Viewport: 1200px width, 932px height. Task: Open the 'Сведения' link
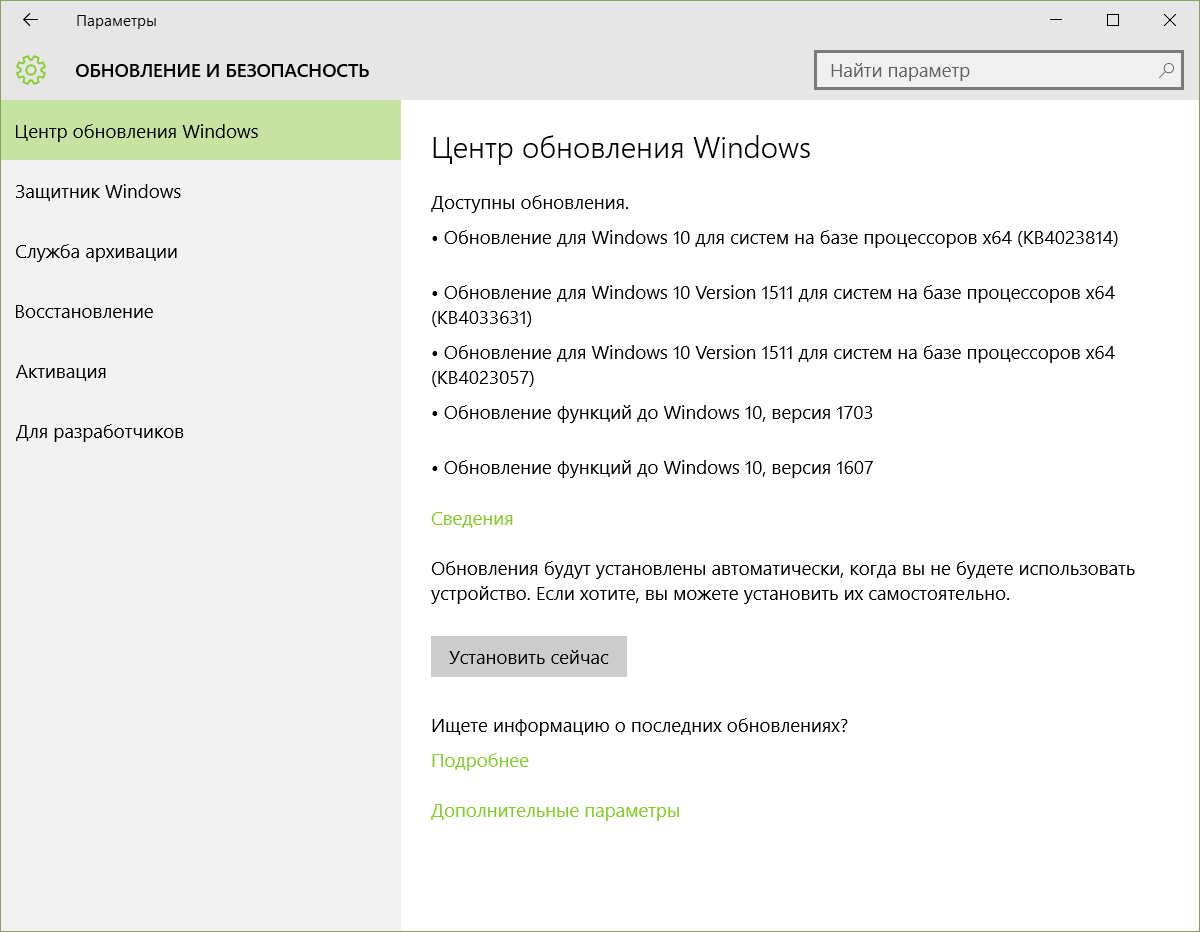(x=472, y=518)
